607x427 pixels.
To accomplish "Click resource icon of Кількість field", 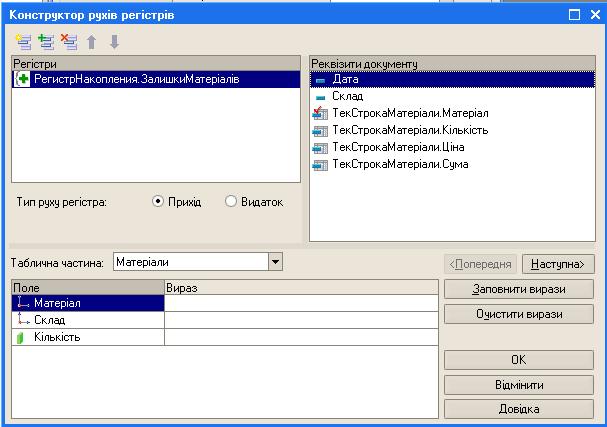I will pos(21,337).
